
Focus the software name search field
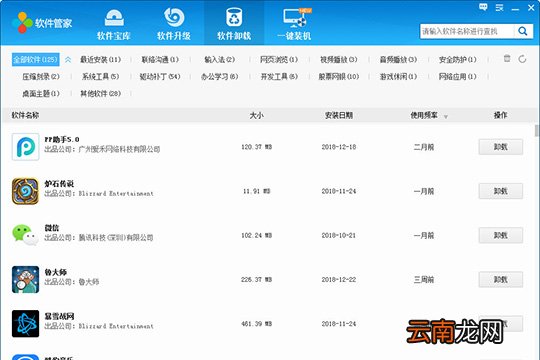click(467, 31)
